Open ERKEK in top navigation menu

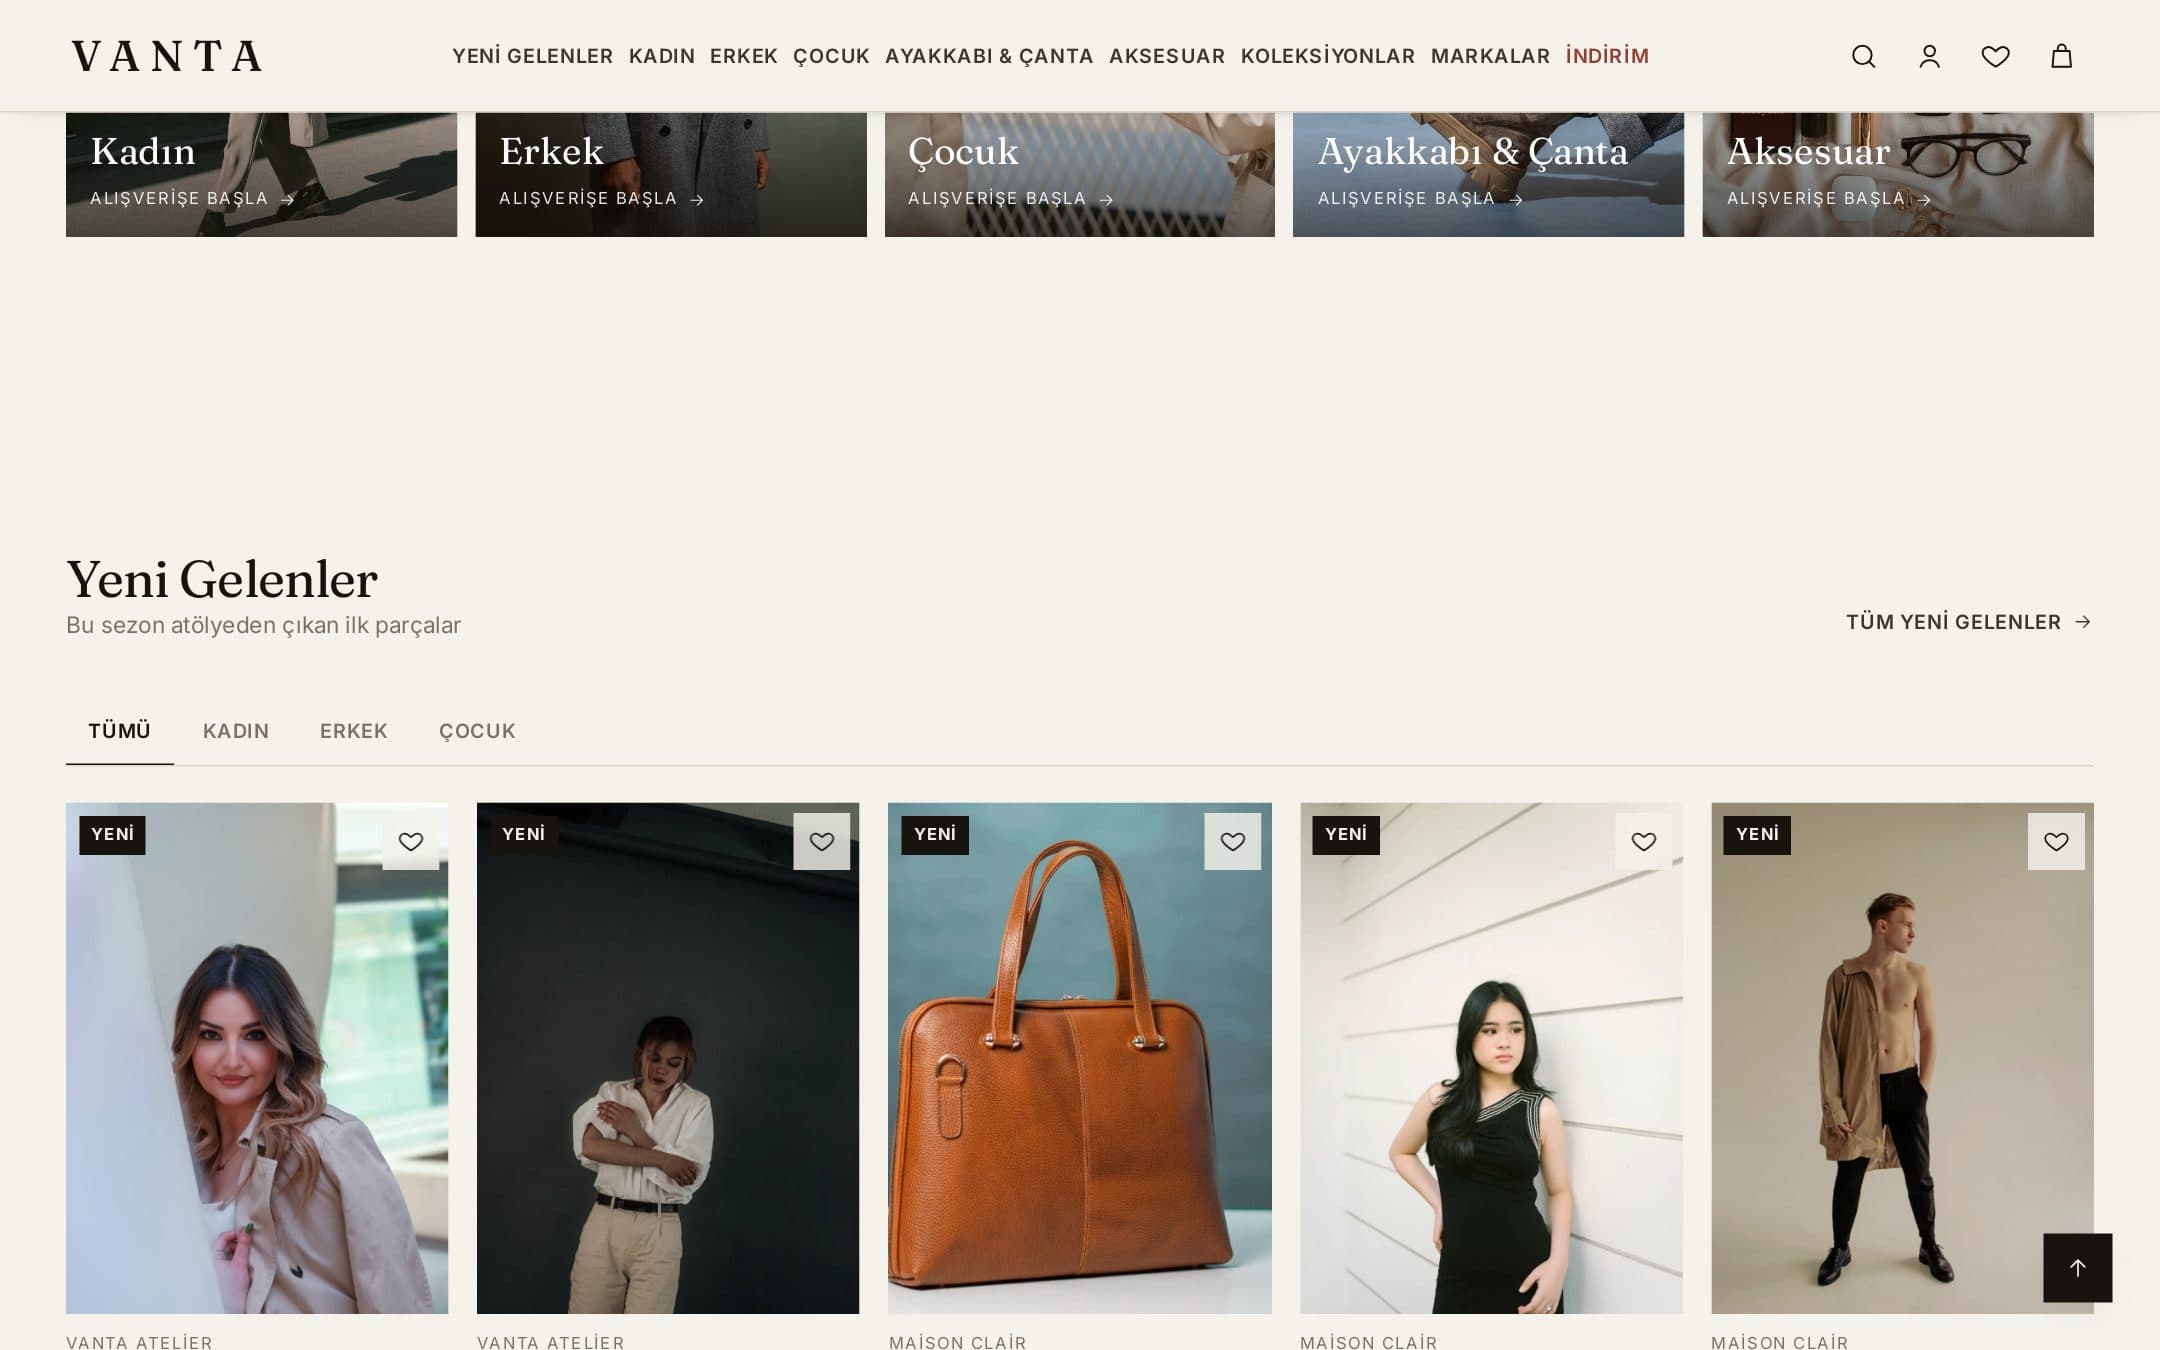tap(743, 56)
